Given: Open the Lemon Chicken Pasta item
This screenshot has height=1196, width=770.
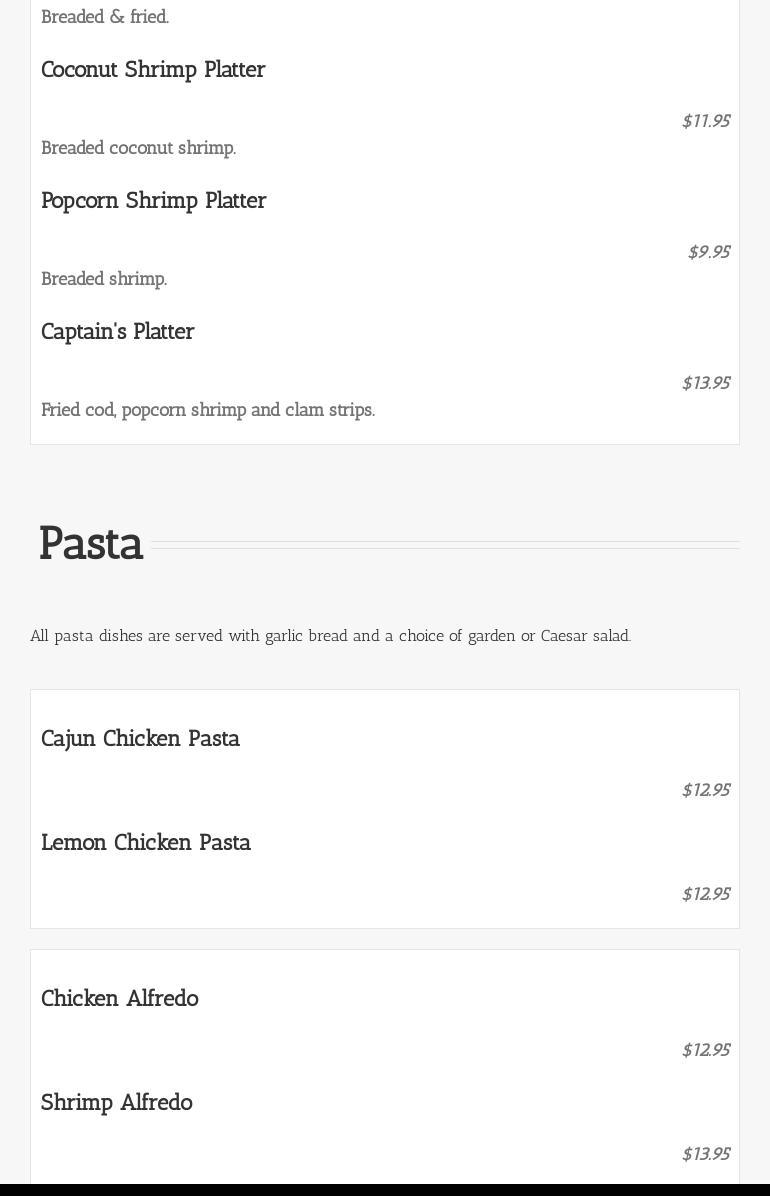Looking at the screenshot, I should point(146,843).
